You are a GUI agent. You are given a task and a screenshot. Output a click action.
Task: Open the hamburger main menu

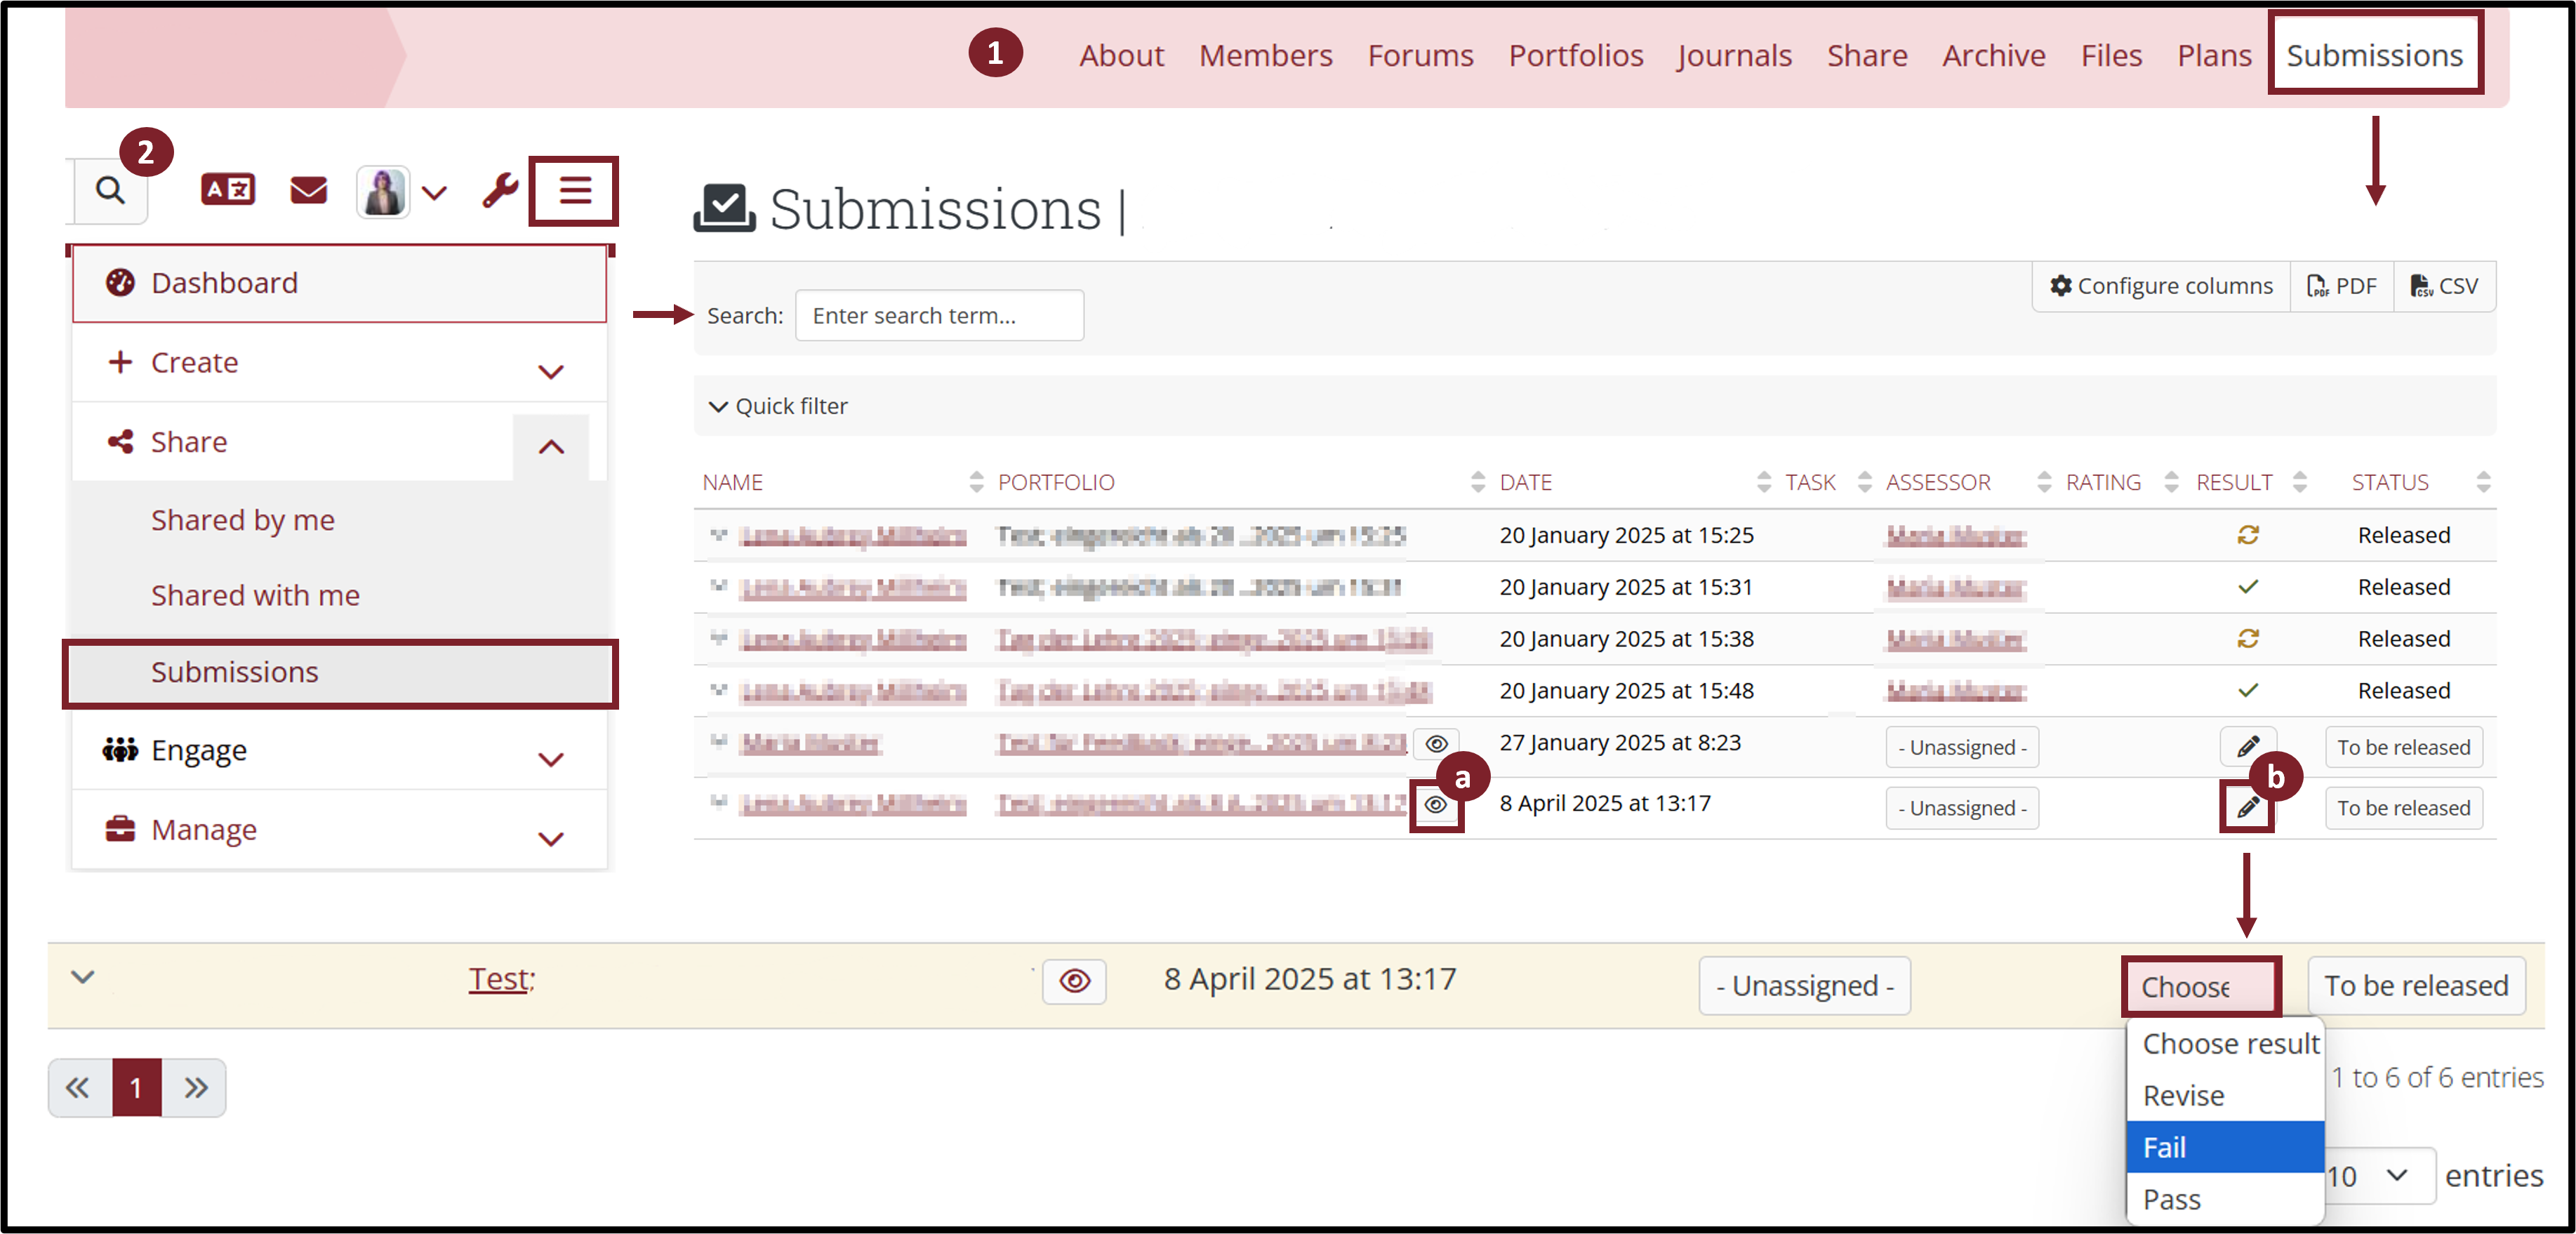[x=575, y=190]
